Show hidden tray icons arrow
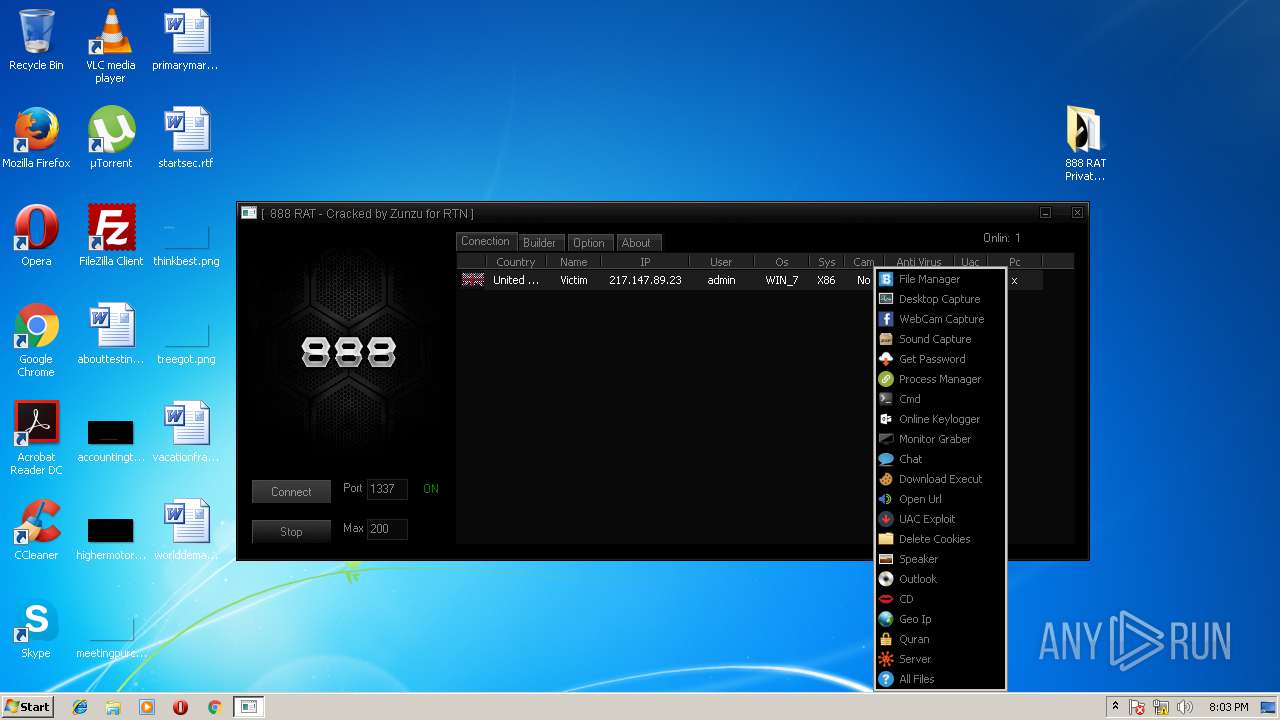The image size is (1280, 720). pyautogui.click(x=1115, y=707)
